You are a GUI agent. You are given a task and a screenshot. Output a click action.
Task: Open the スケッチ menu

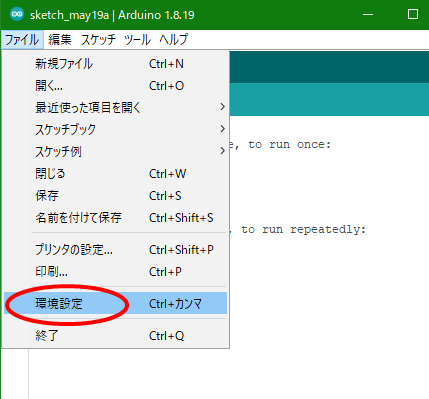98,40
